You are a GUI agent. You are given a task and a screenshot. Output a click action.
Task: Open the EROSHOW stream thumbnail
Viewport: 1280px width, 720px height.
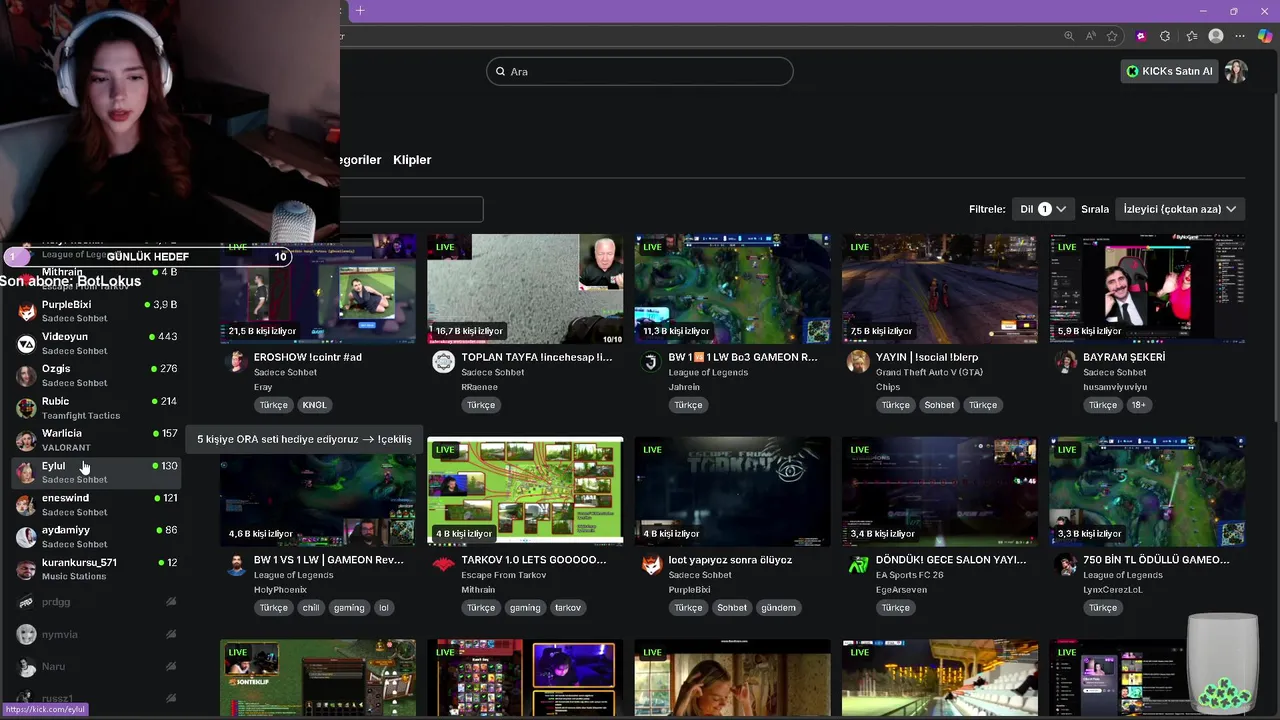point(318,289)
